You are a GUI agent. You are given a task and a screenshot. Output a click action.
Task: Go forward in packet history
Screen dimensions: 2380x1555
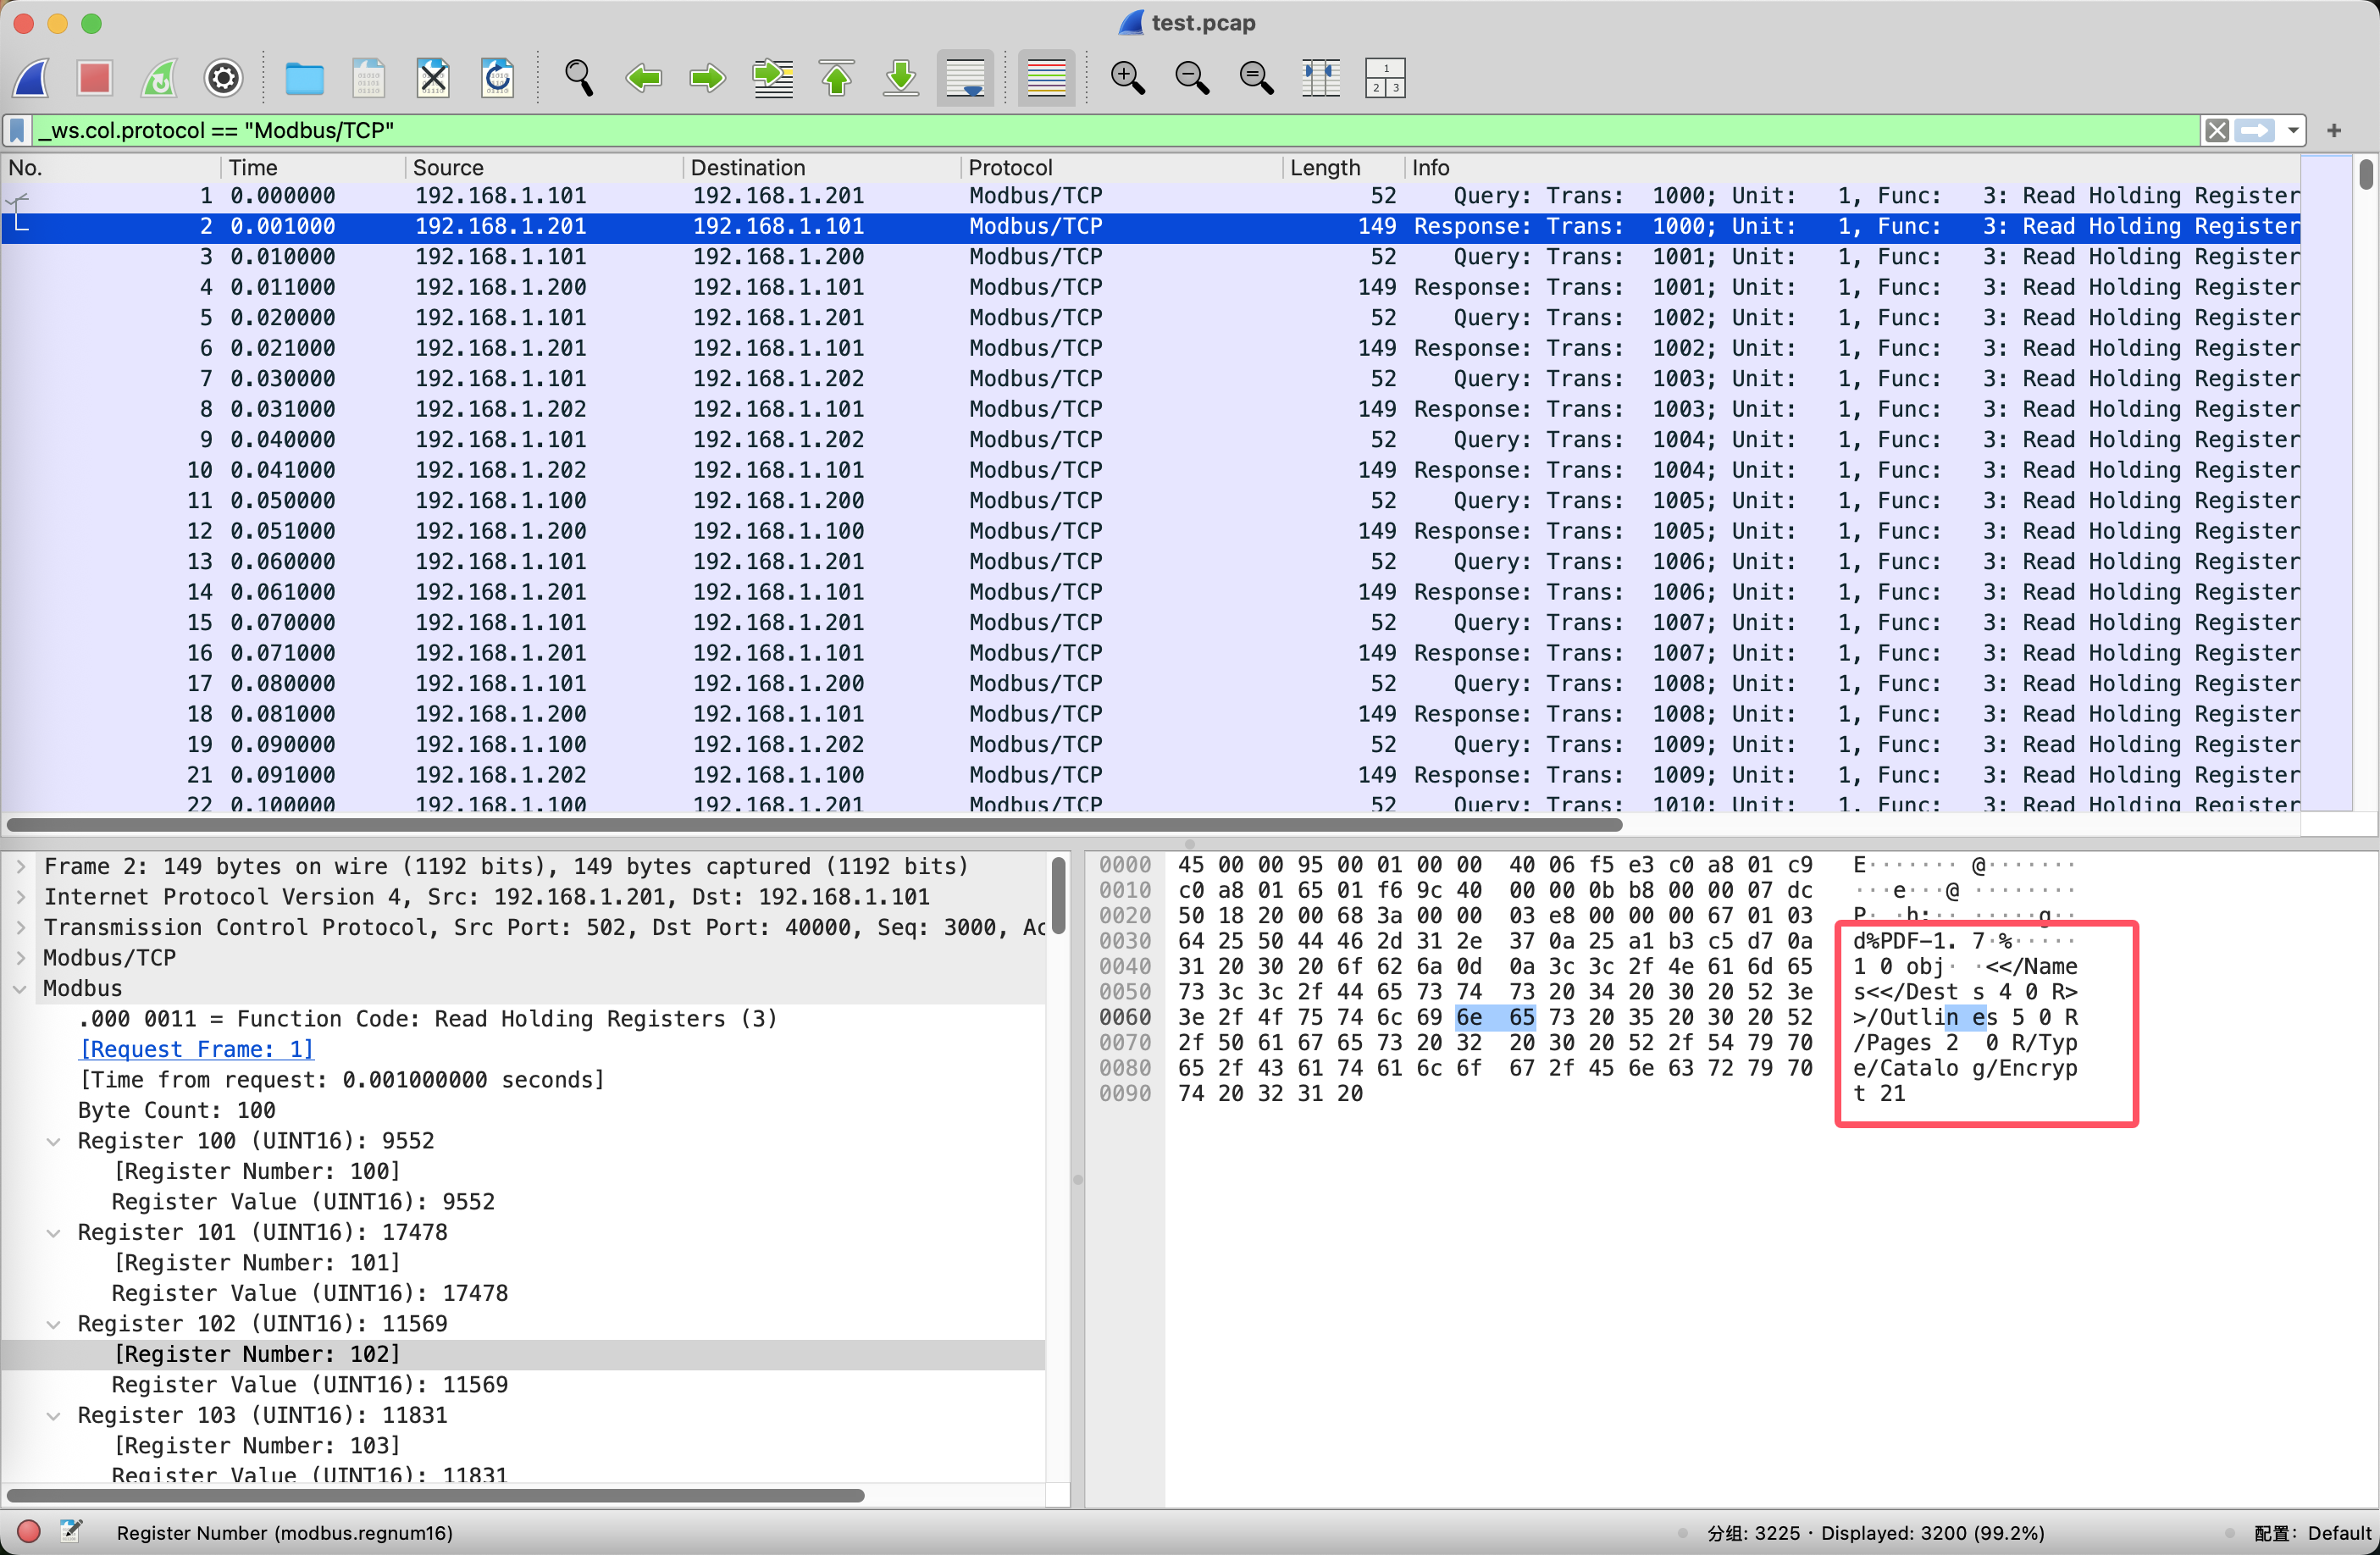click(x=707, y=78)
